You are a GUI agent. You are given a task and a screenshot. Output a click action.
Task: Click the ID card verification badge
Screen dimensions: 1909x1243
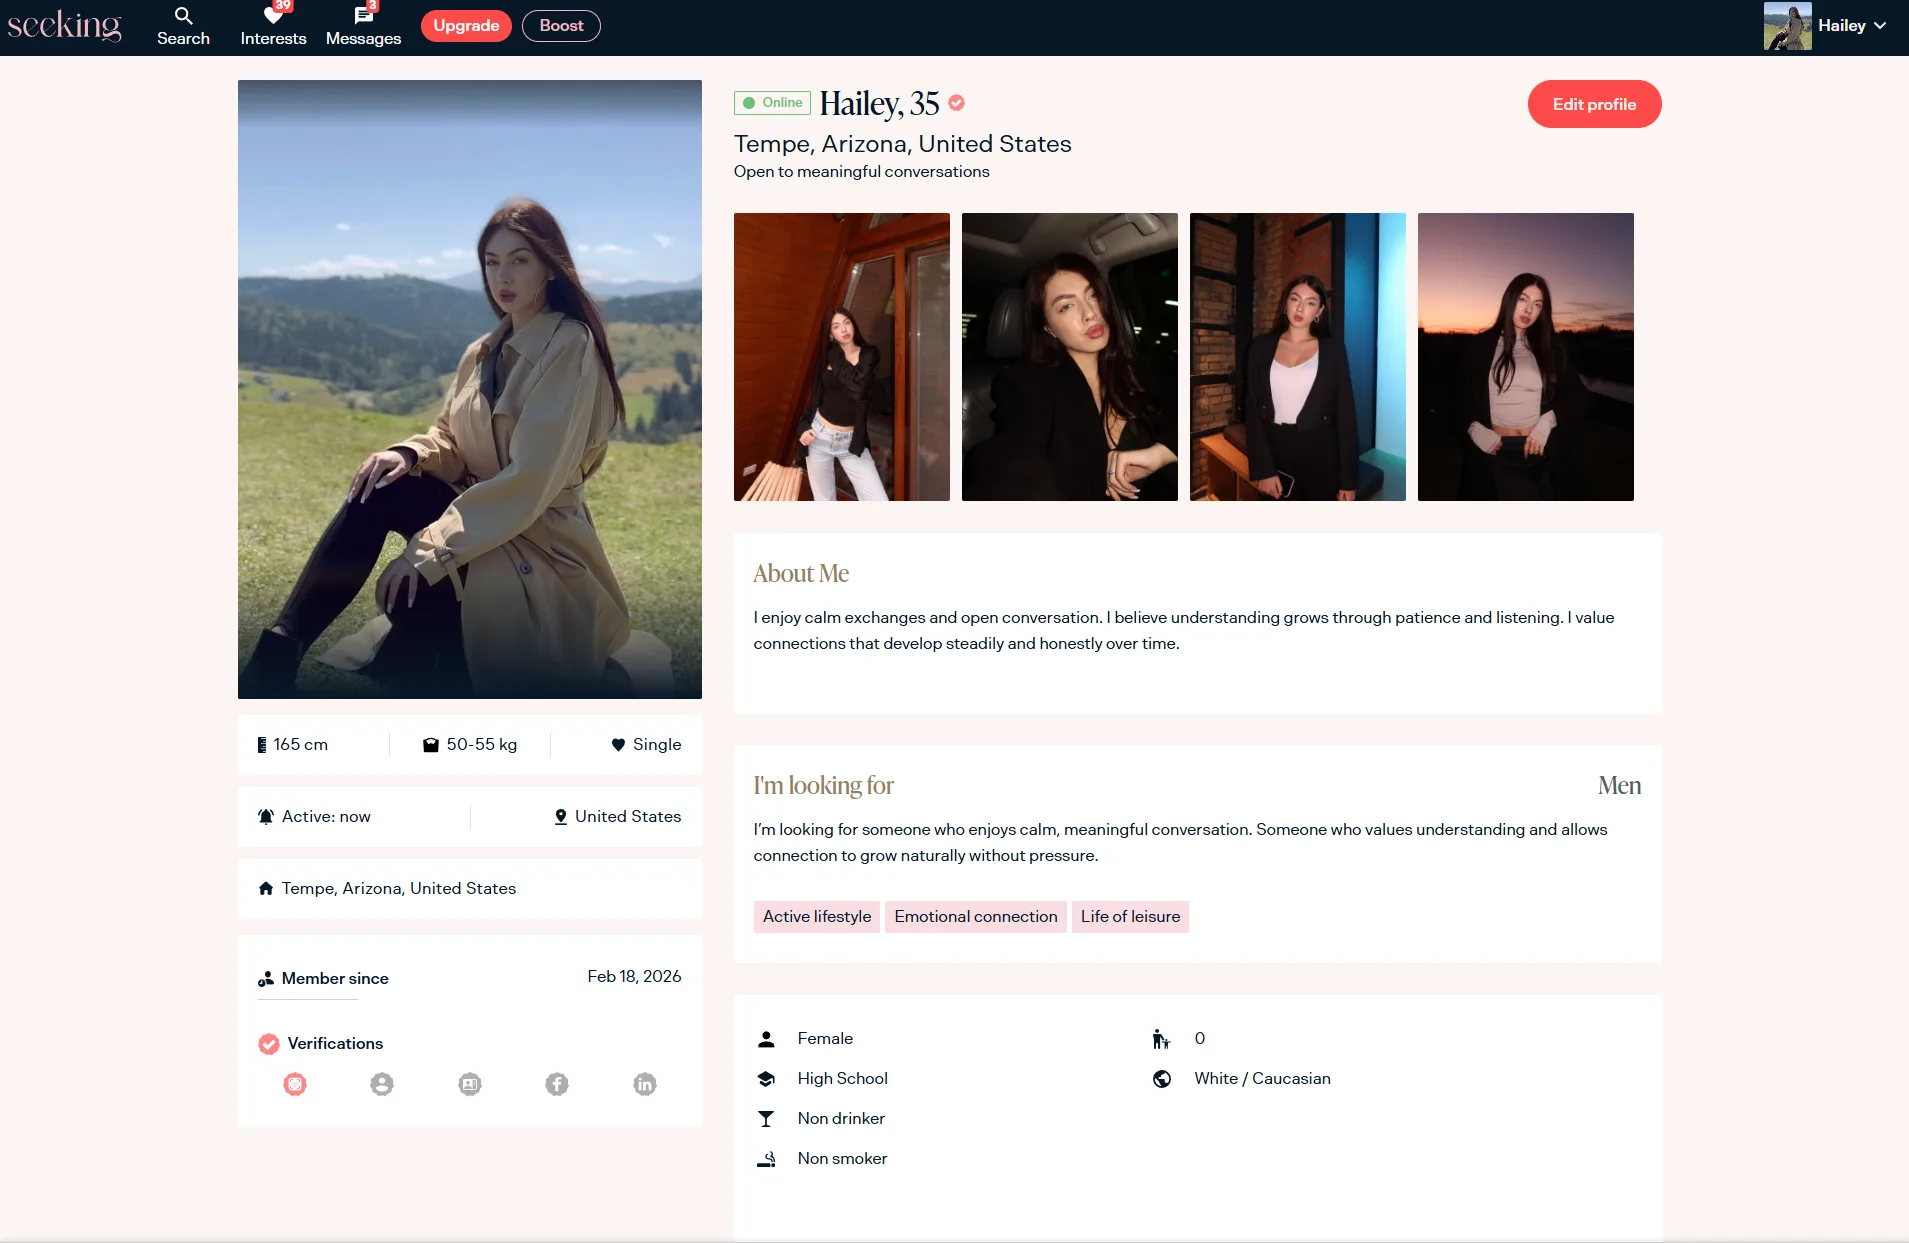[470, 1084]
